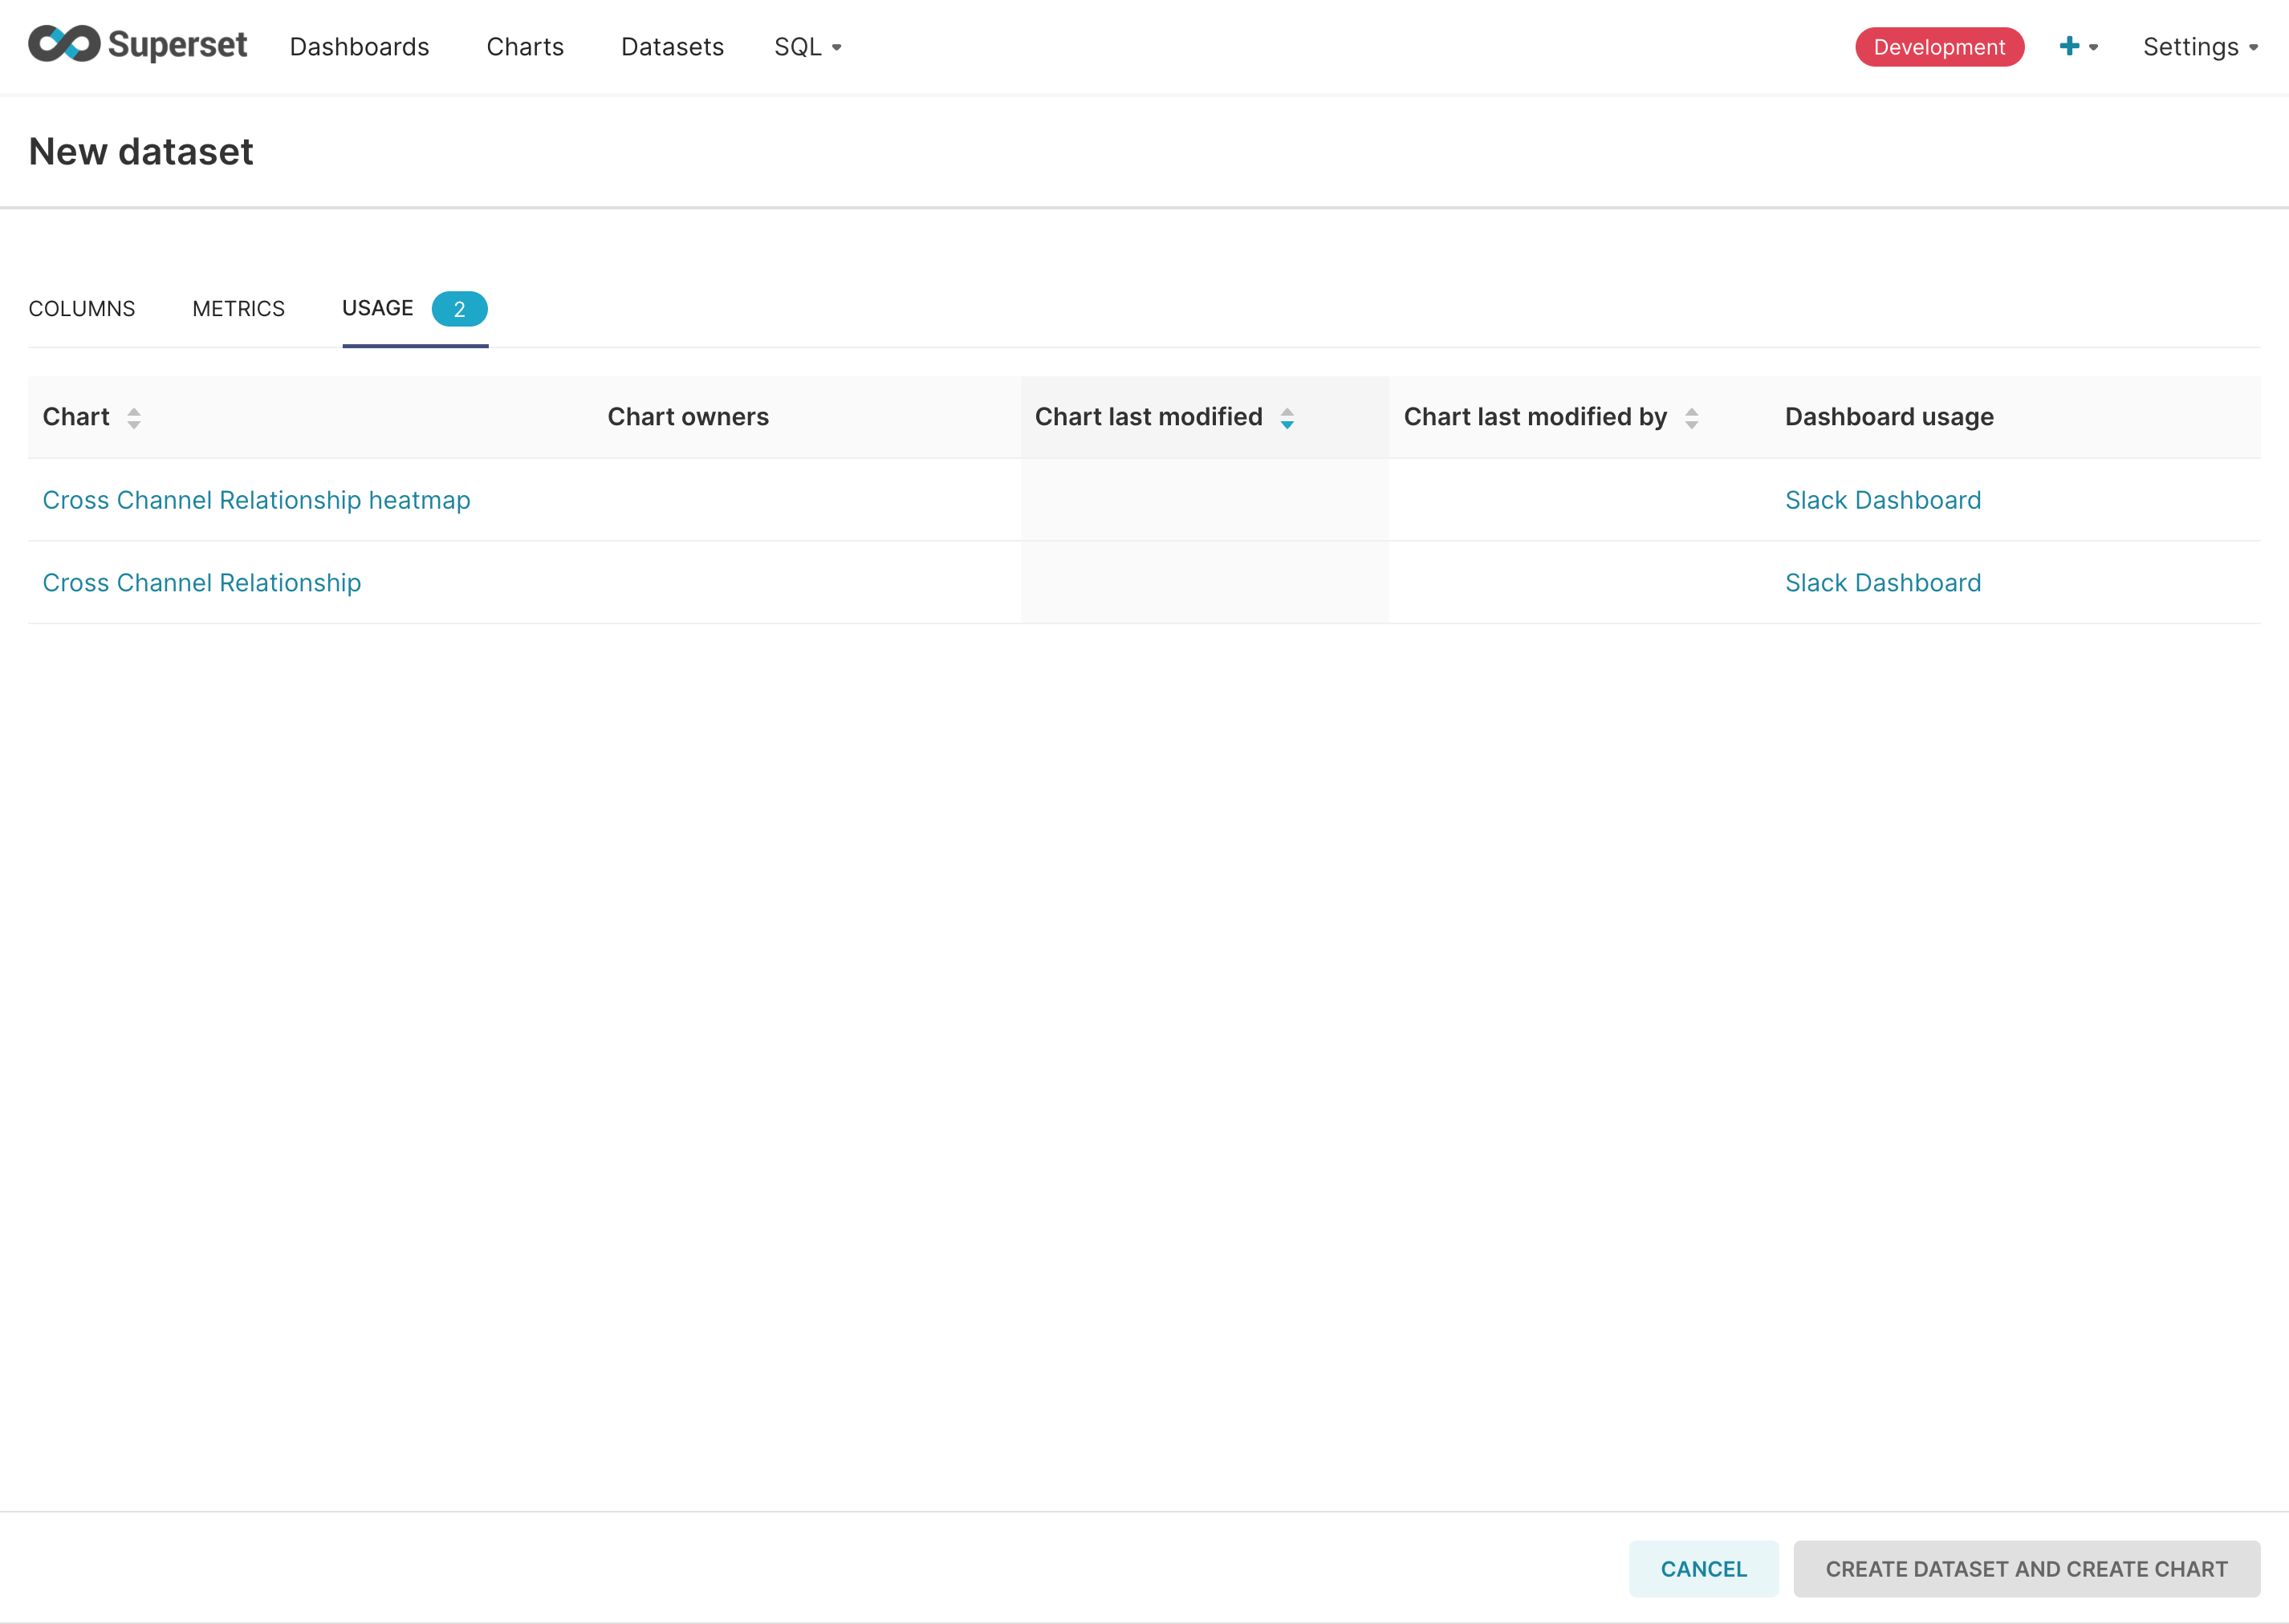Viewport: 2289px width, 1624px height.
Task: Open the caret menu next to the plus icon
Action: pos(2093,48)
